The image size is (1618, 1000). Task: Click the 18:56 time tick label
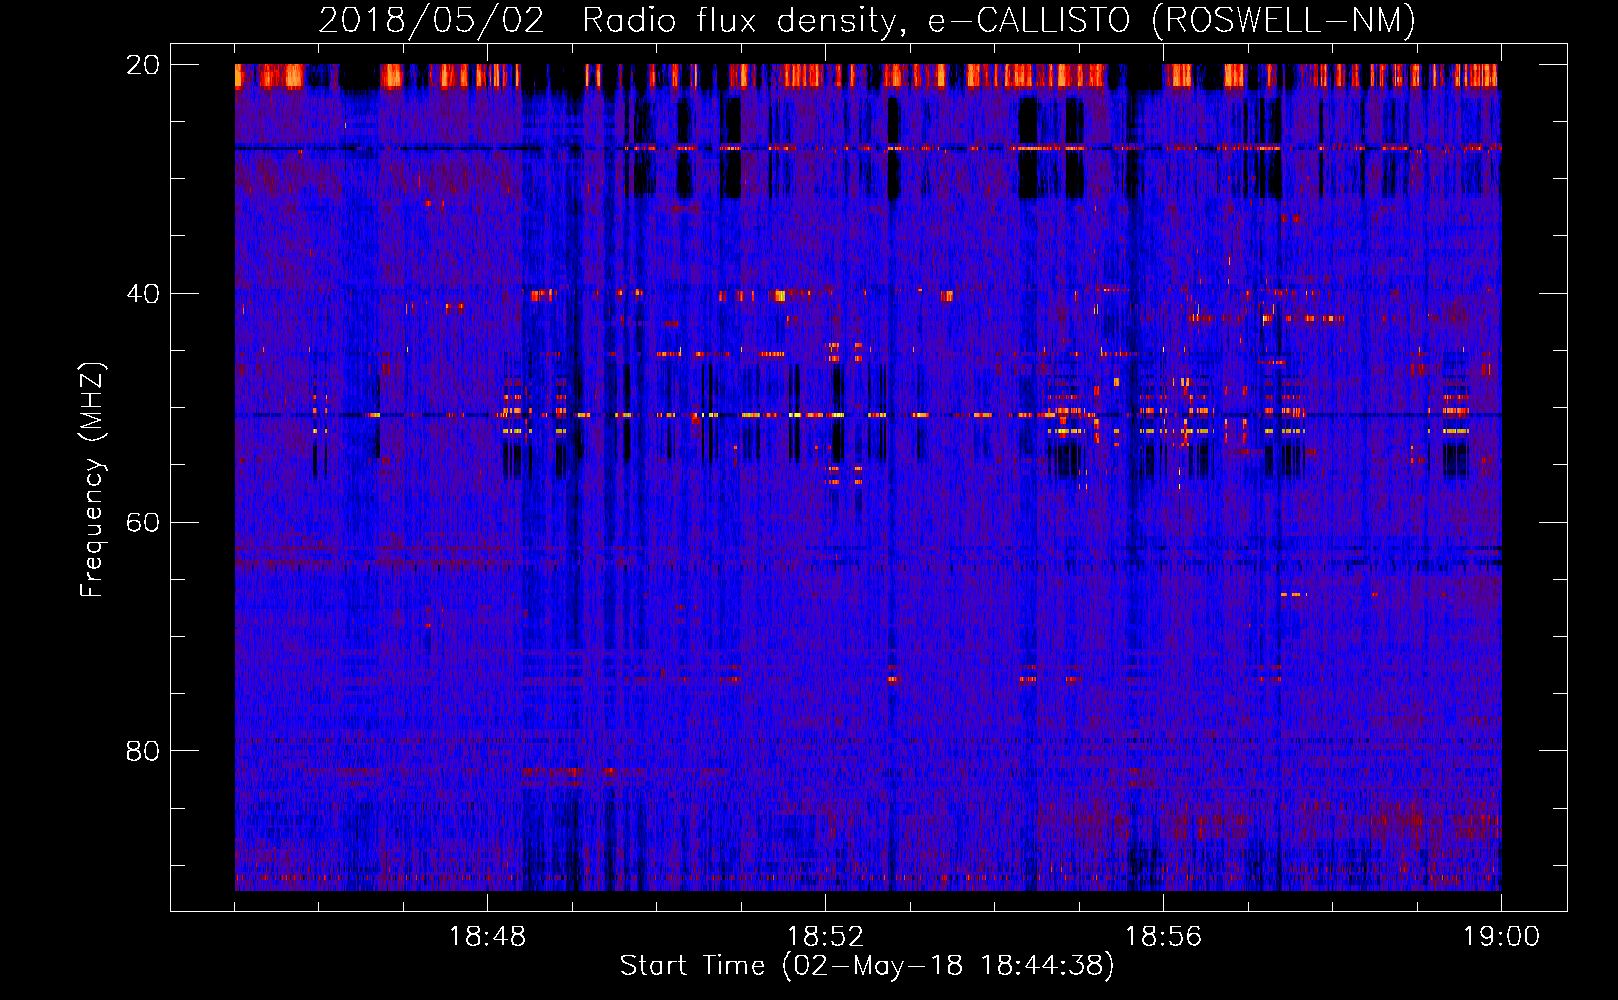(1164, 937)
